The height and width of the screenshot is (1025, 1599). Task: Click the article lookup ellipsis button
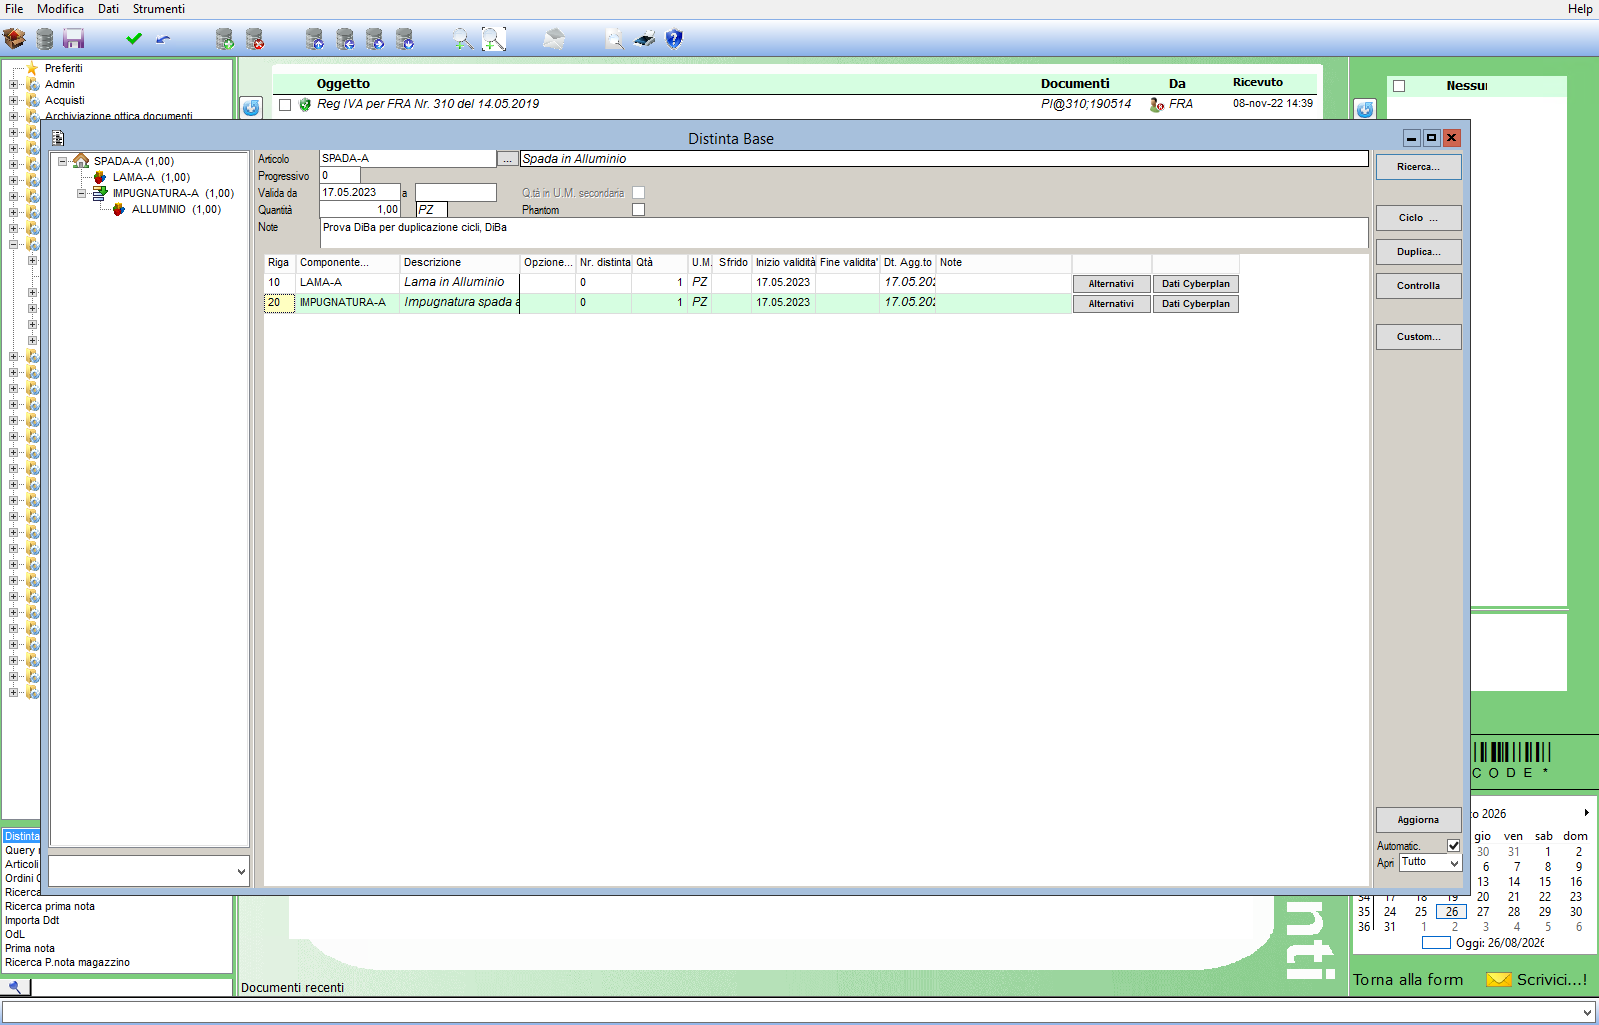tap(508, 159)
